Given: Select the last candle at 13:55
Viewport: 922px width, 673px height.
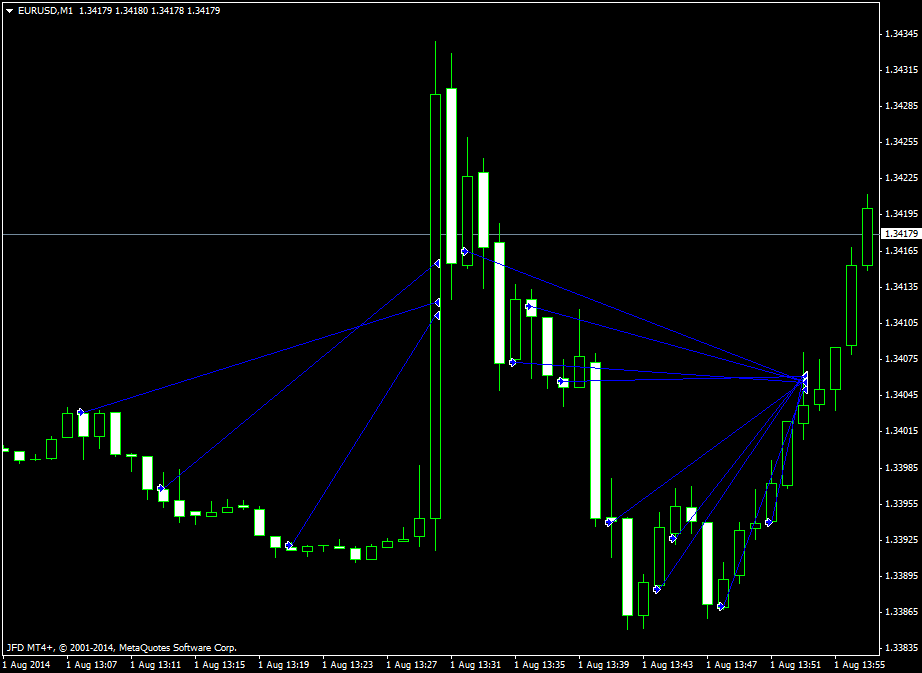Looking at the screenshot, I should [x=867, y=237].
